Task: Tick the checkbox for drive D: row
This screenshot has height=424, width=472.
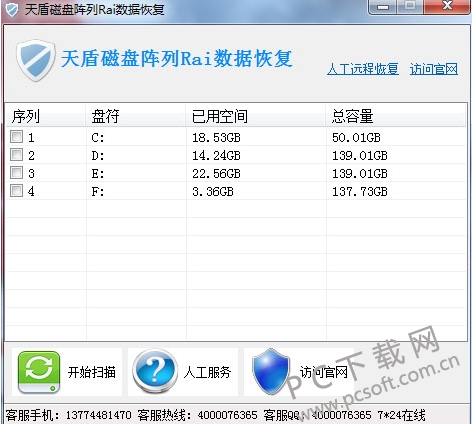Action: pyautogui.click(x=16, y=155)
